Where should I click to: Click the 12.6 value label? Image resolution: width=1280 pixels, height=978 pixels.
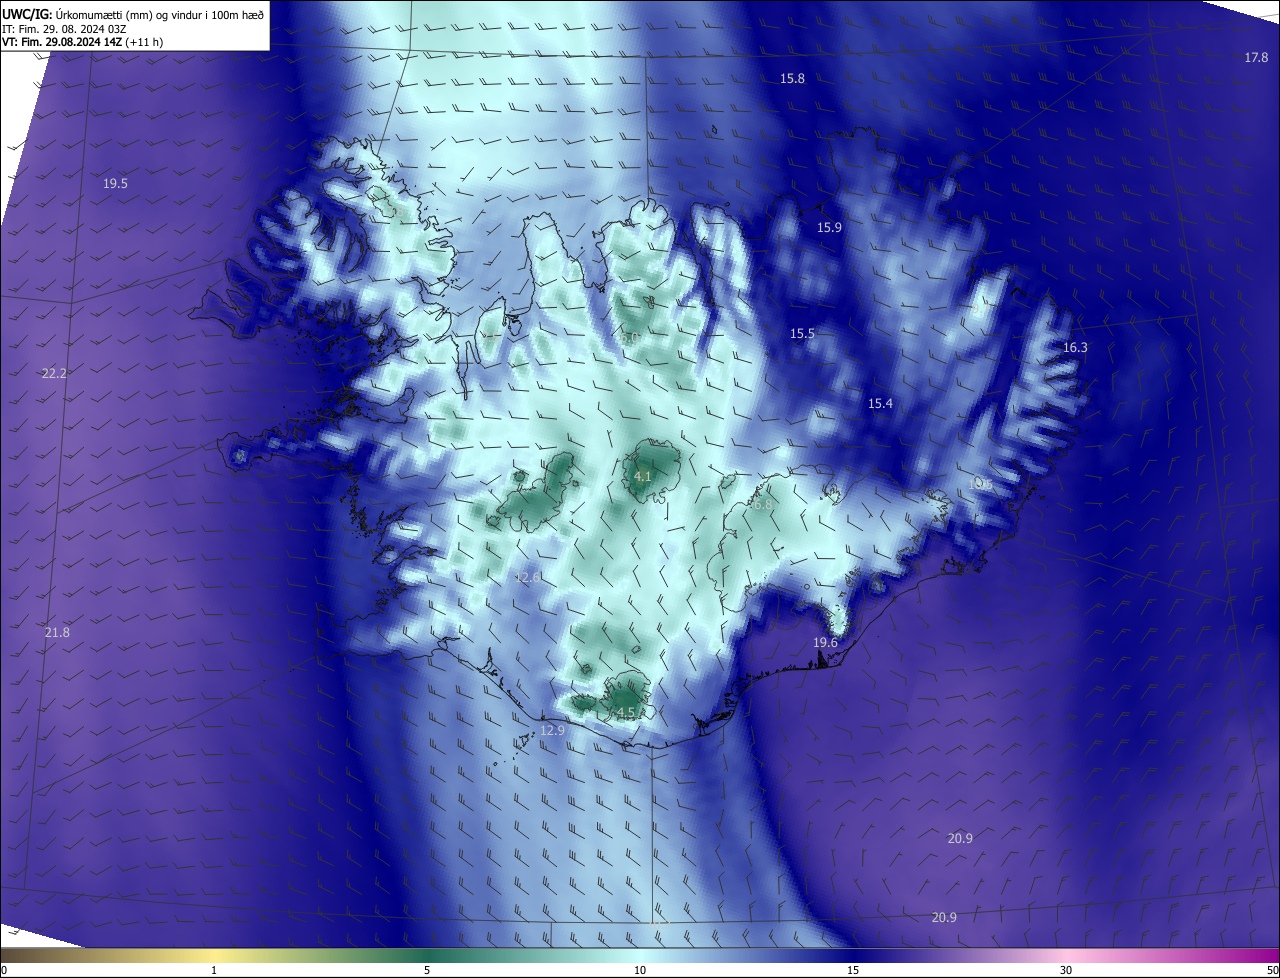tap(528, 578)
